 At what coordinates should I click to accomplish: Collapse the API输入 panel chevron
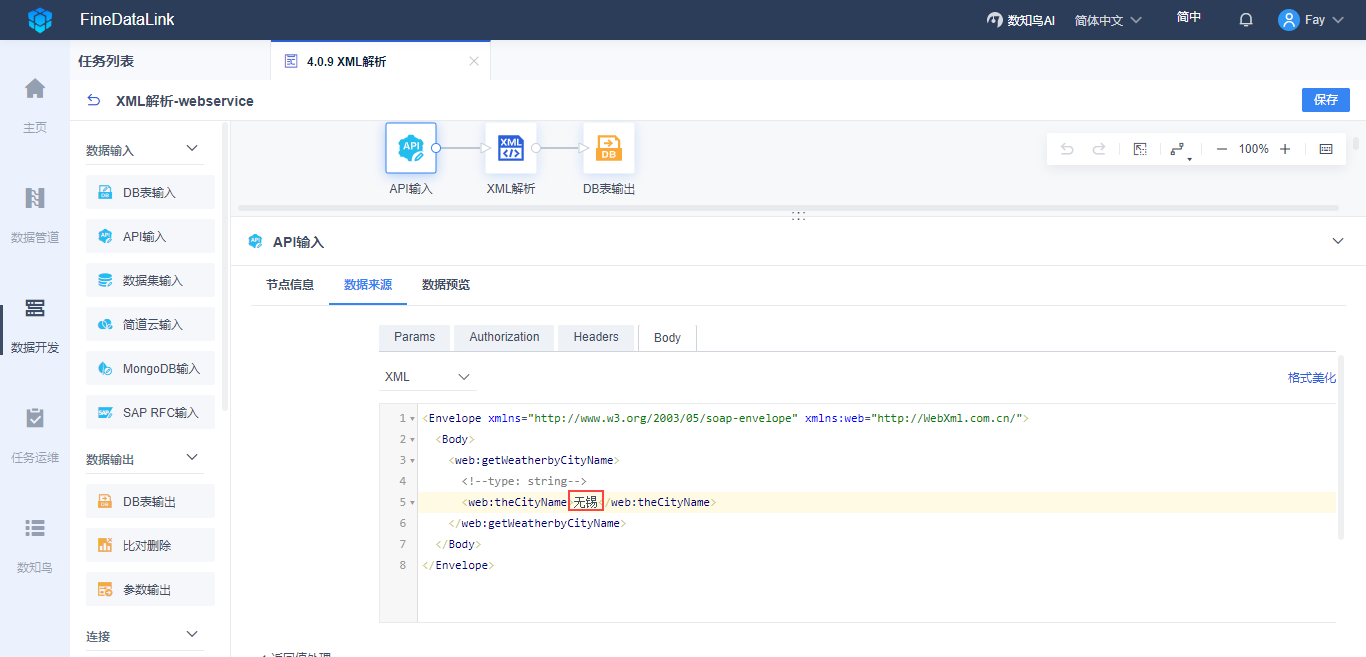tap(1338, 241)
